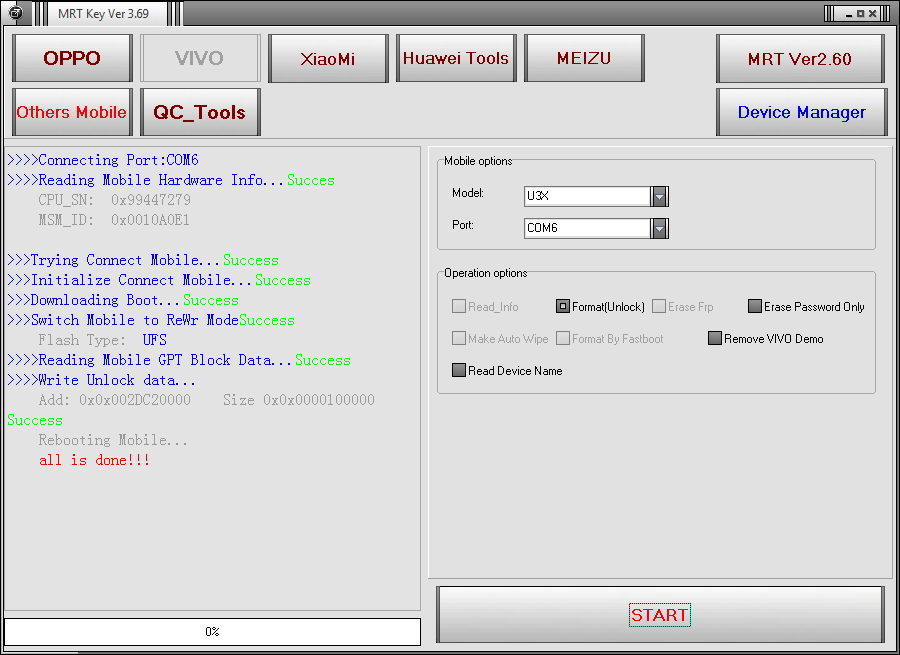900x655 pixels.
Task: Open QC_Tools section
Action: (200, 112)
